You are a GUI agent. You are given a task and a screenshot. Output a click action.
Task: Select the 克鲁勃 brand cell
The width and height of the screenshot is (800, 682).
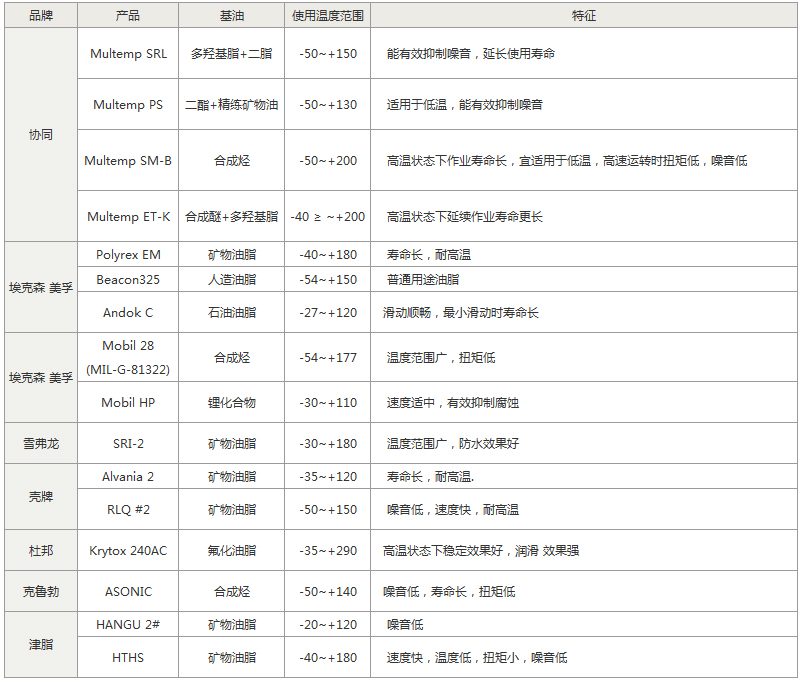pyautogui.click(x=41, y=591)
